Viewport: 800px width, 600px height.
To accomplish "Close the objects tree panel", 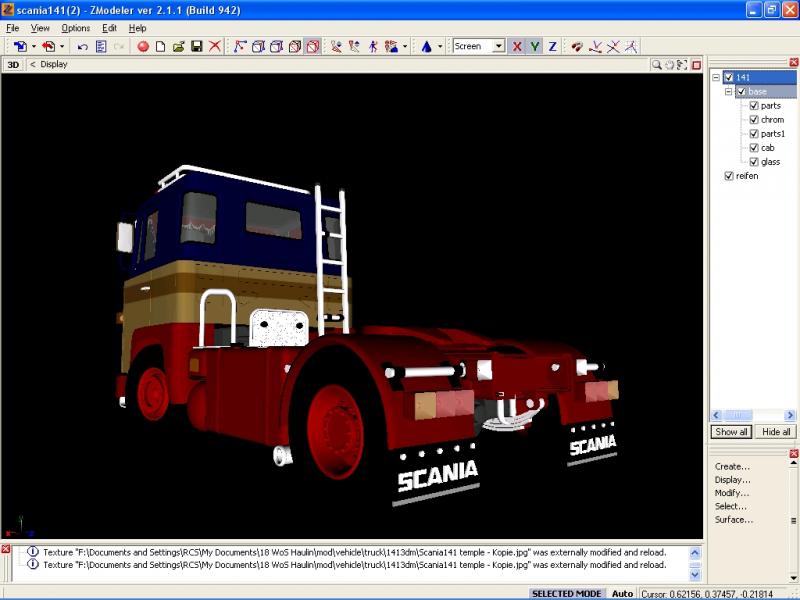I will coord(793,62).
